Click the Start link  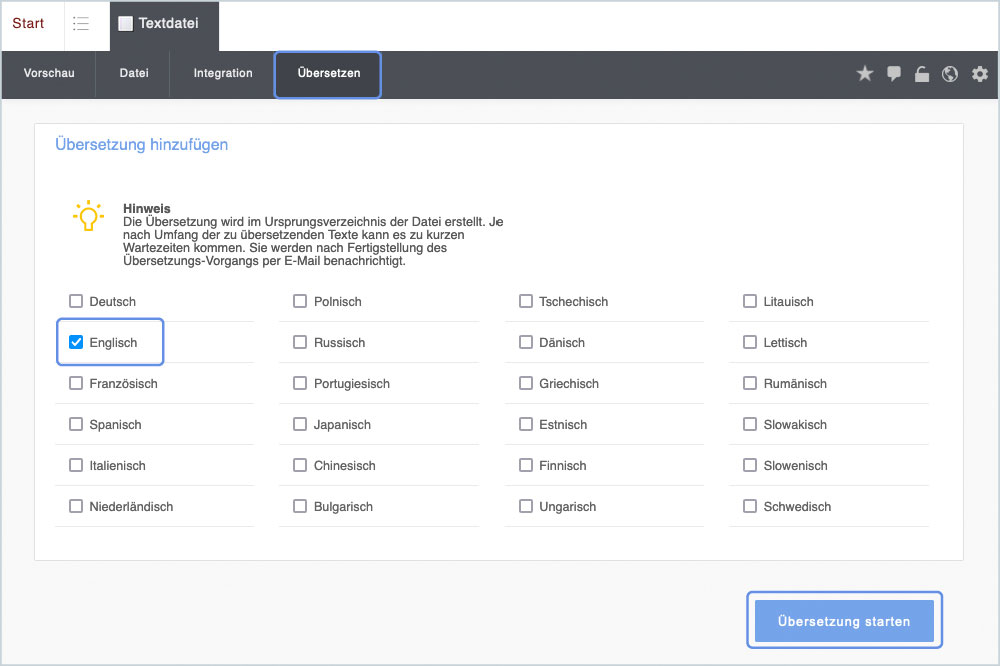pyautogui.click(x=28, y=24)
